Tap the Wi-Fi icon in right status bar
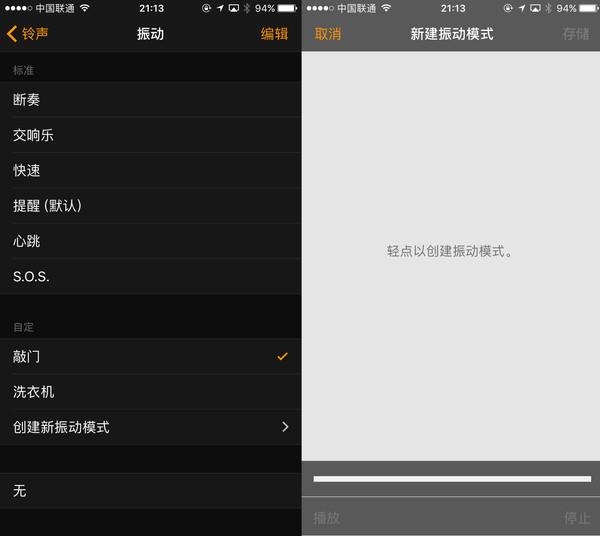 tap(386, 8)
